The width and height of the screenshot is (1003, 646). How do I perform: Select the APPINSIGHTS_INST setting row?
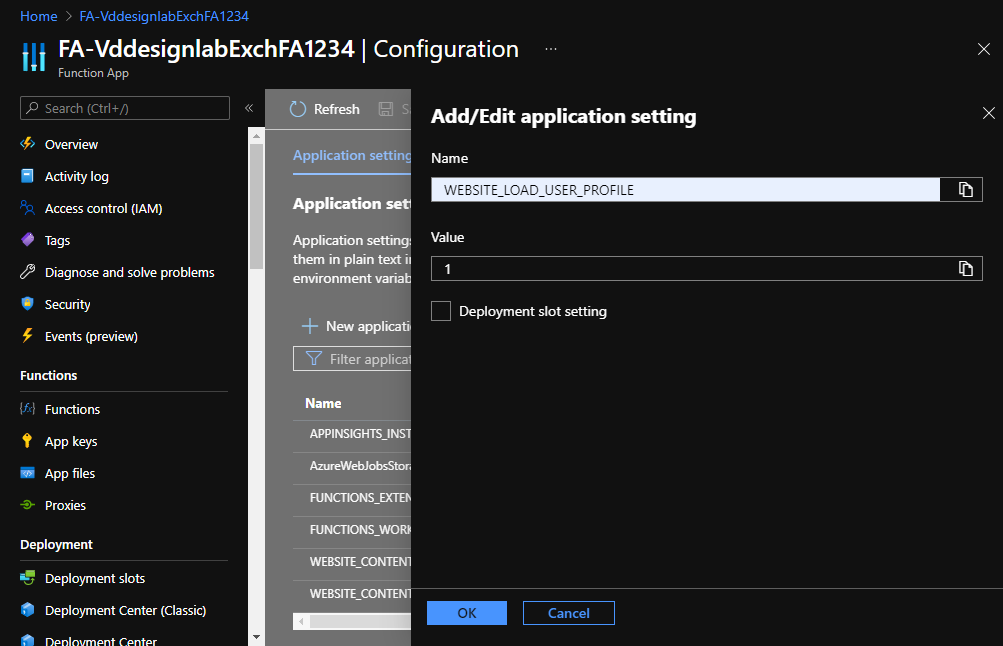point(352,434)
